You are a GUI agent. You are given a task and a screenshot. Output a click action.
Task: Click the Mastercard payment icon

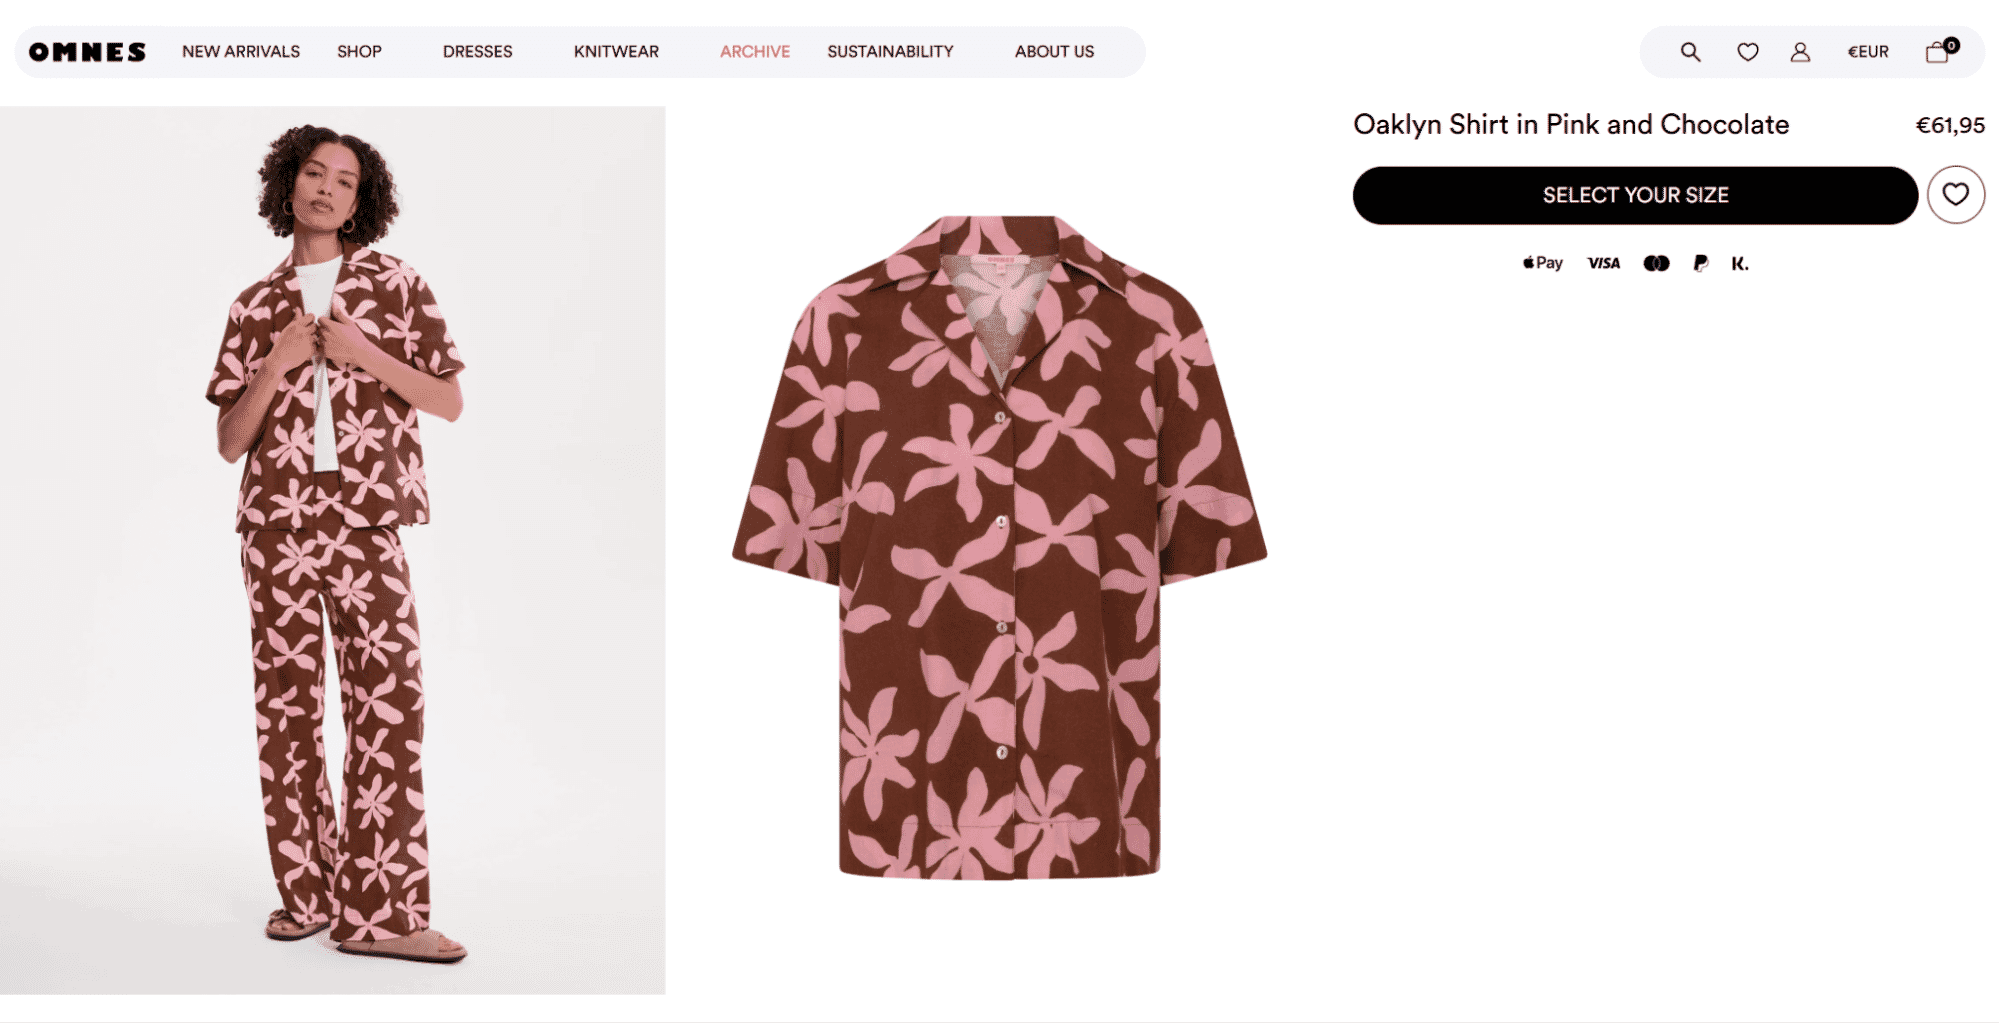(1656, 263)
